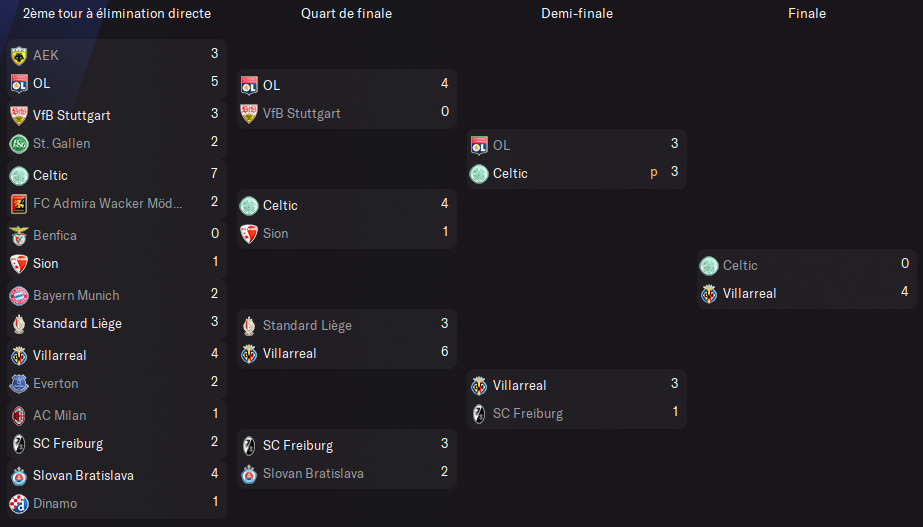Click the Bayern Munich club logo
The height and width of the screenshot is (527, 923).
19,296
